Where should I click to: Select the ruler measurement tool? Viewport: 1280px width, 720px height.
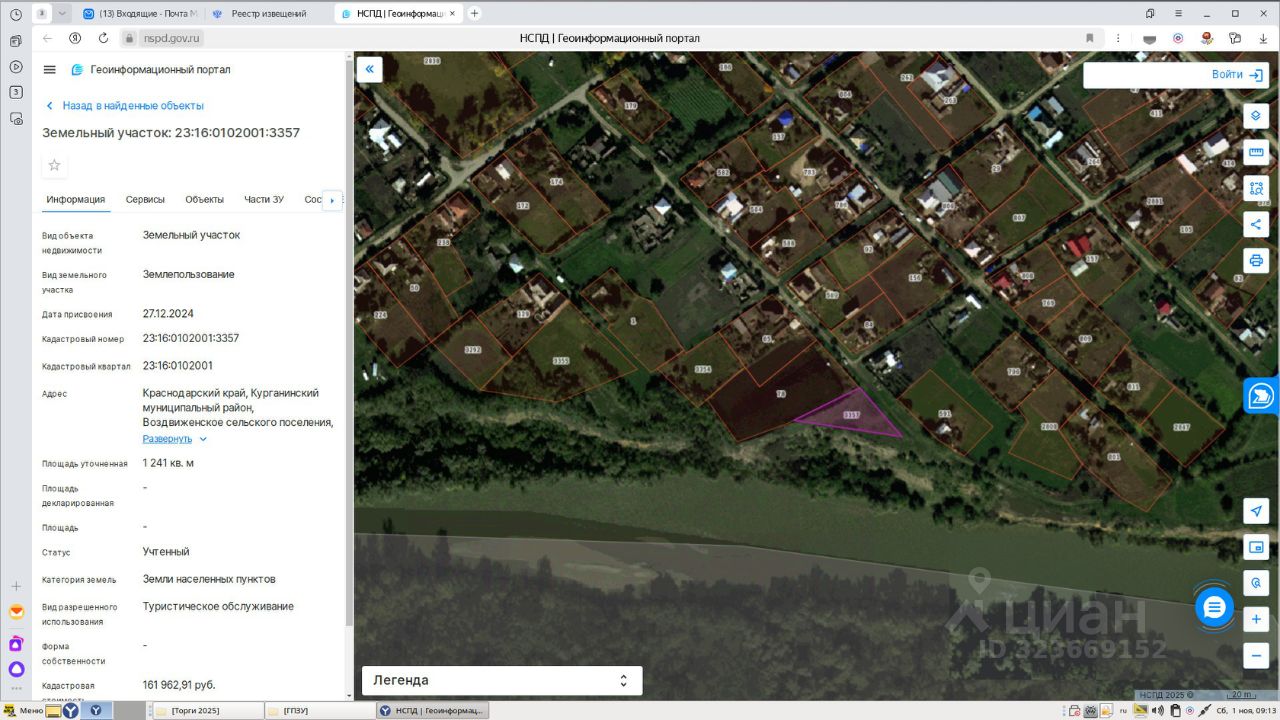point(1256,153)
